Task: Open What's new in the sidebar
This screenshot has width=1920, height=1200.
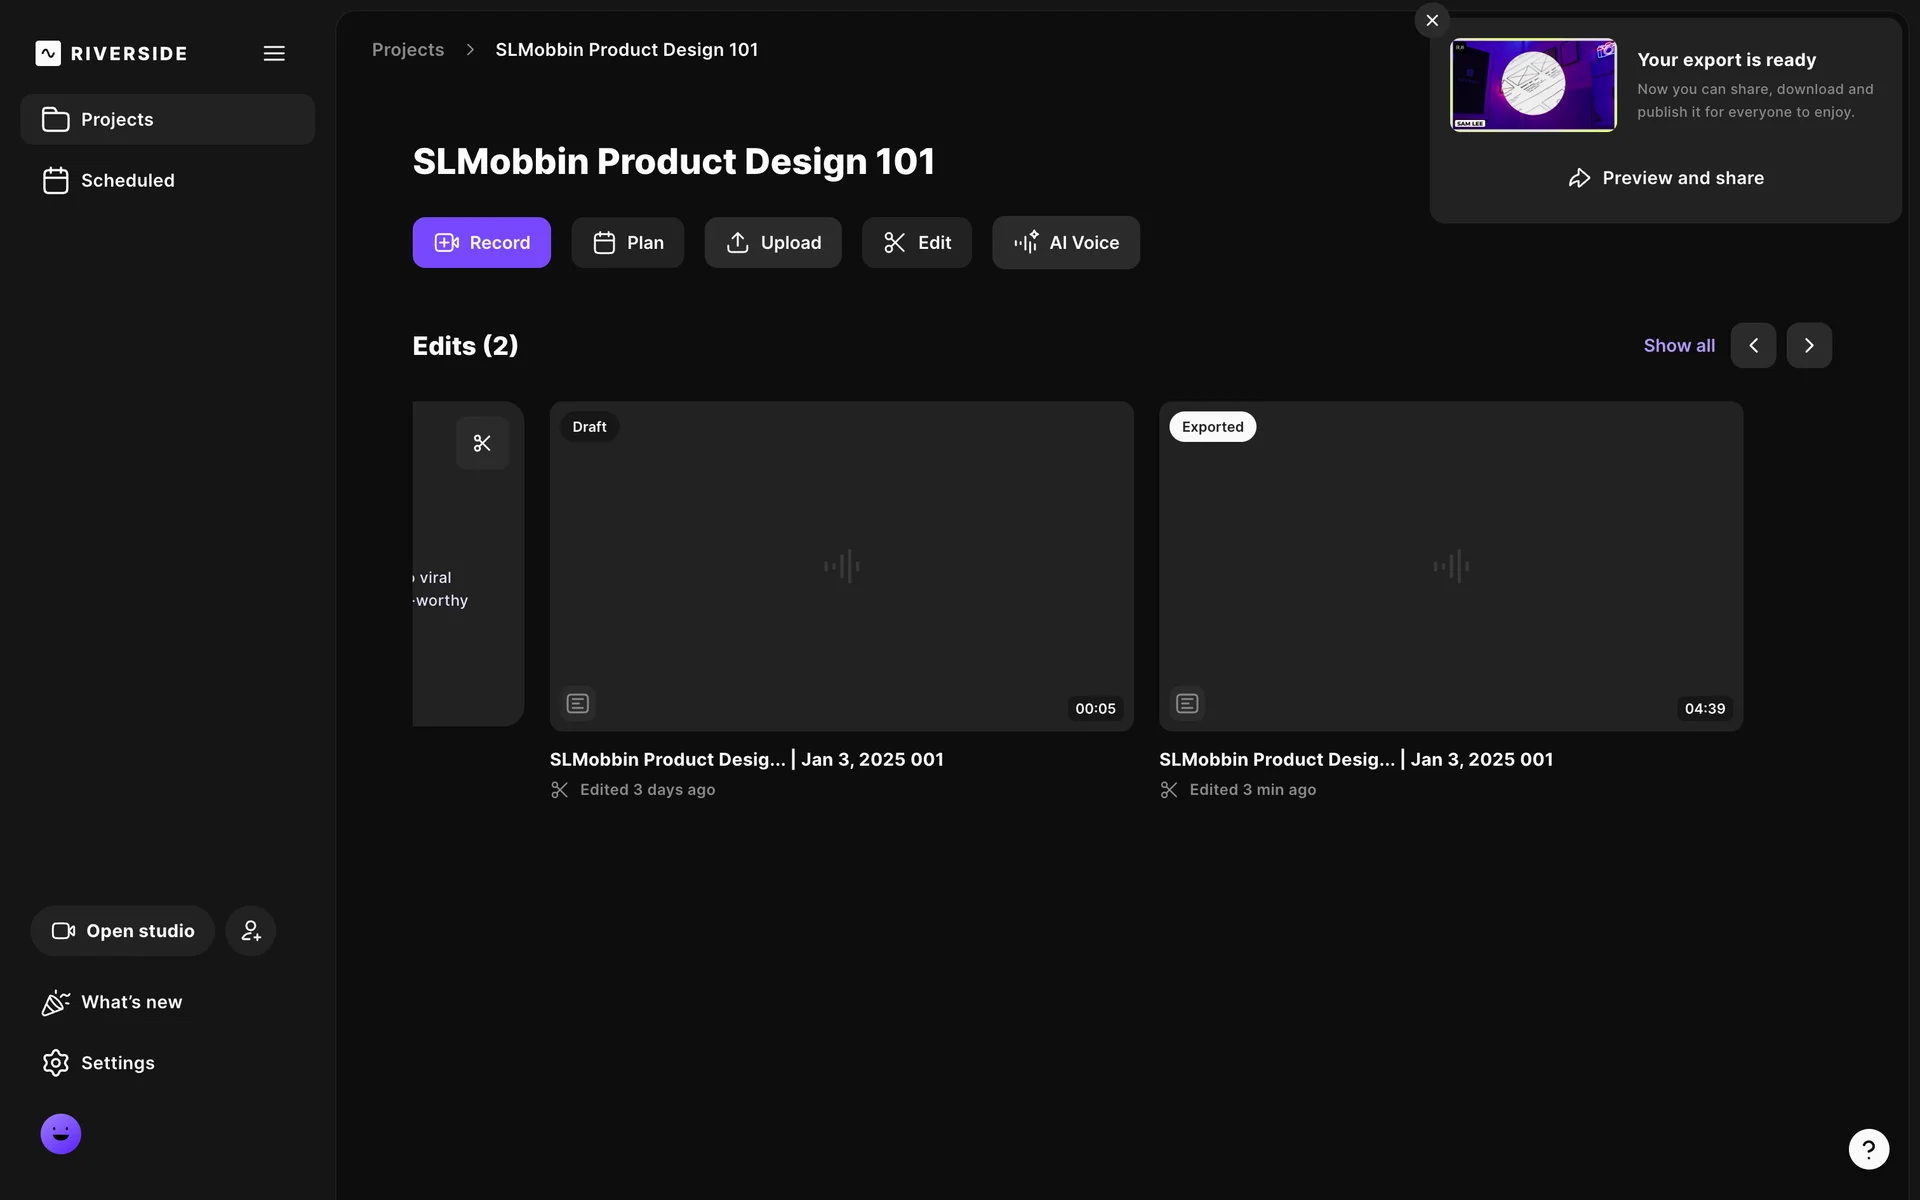Action: point(131,1002)
